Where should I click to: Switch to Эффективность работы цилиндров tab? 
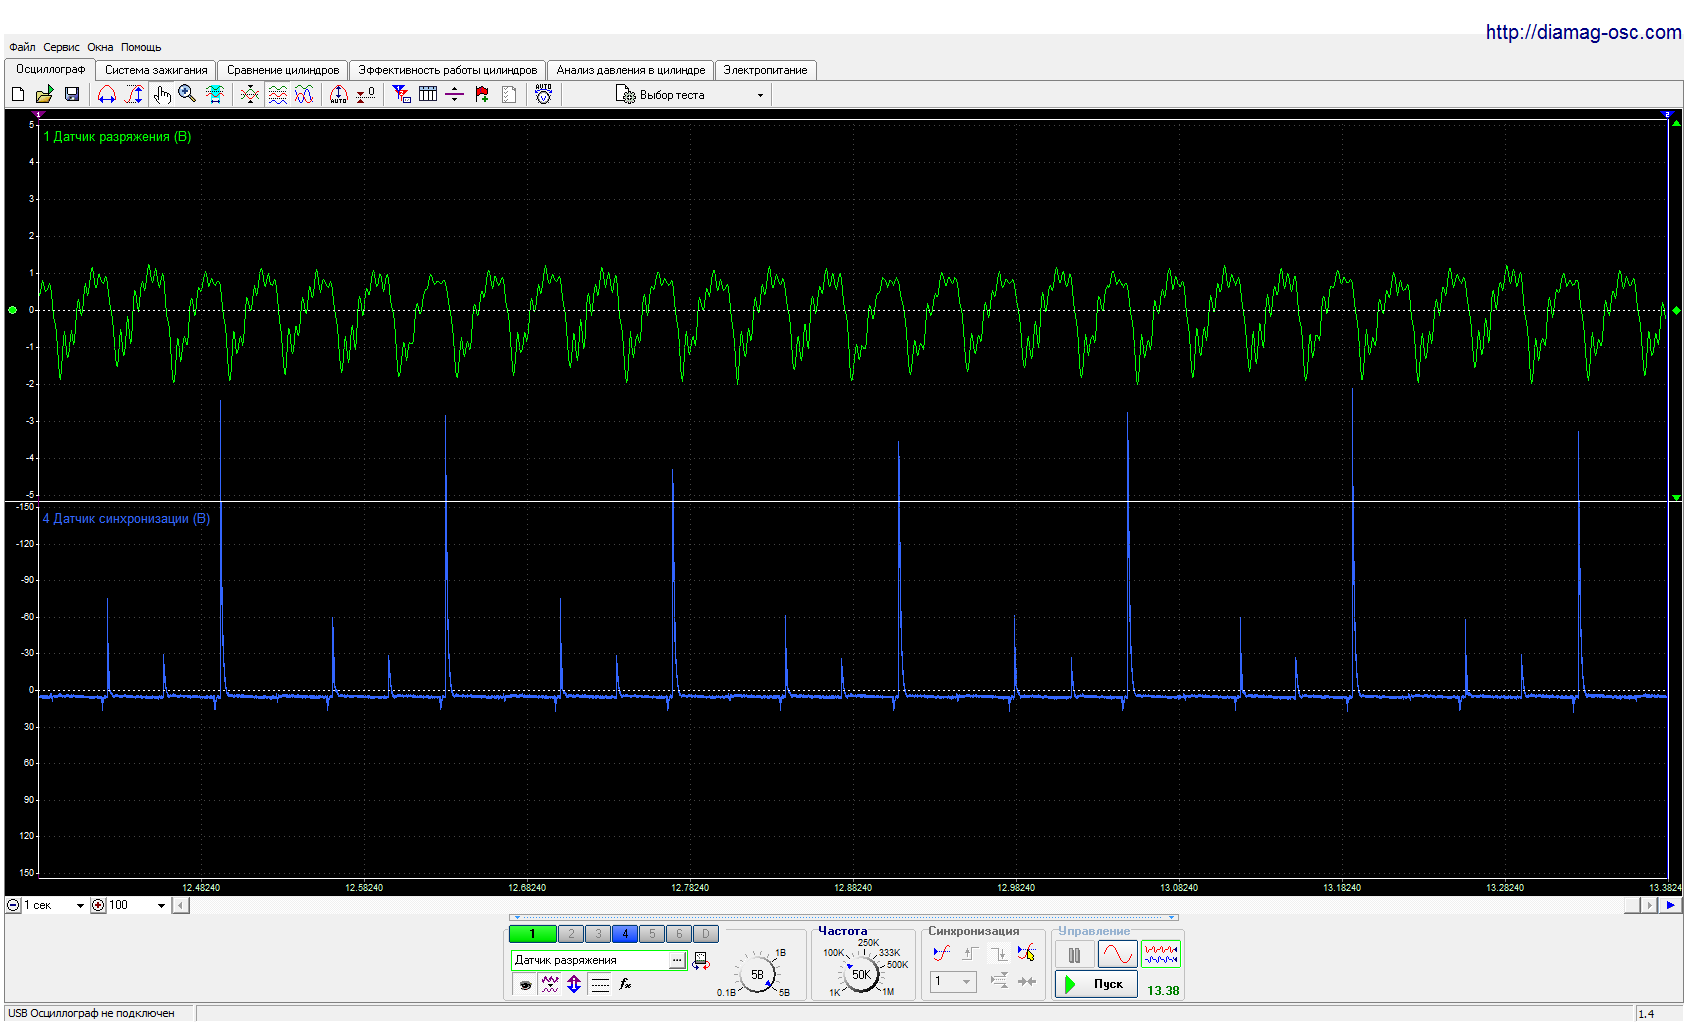tap(448, 70)
